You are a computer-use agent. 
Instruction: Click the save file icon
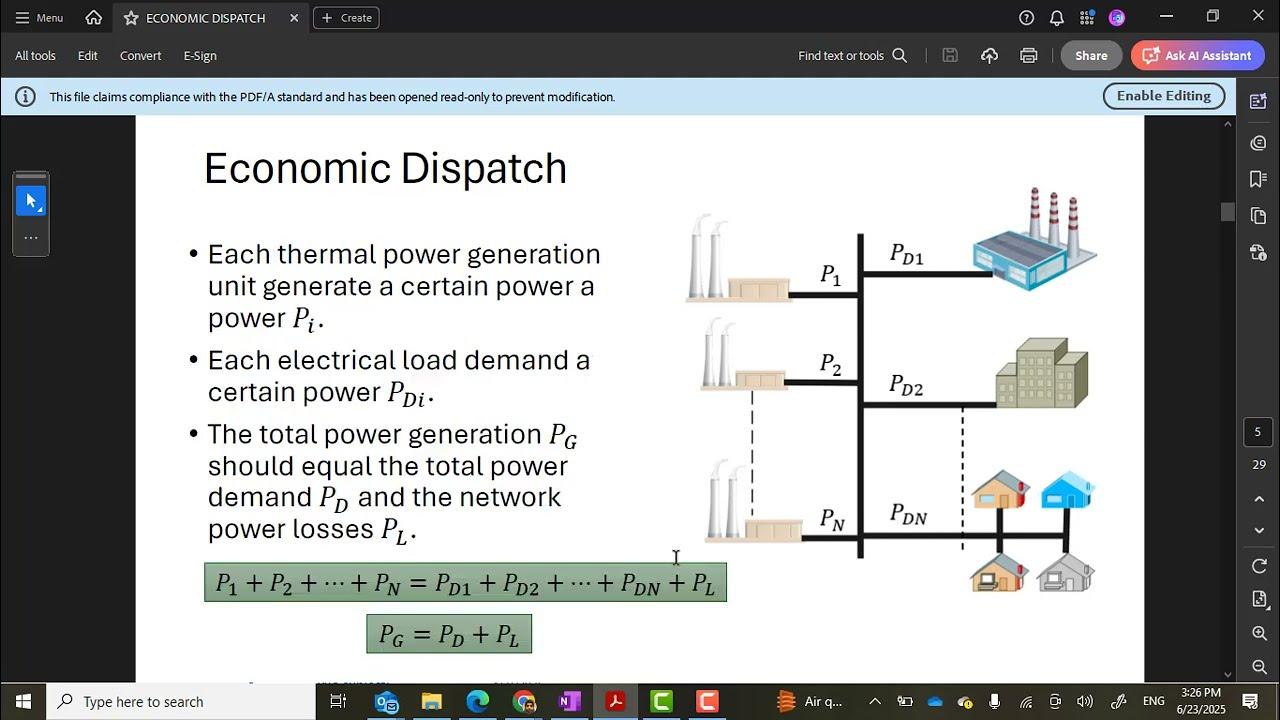coord(950,56)
